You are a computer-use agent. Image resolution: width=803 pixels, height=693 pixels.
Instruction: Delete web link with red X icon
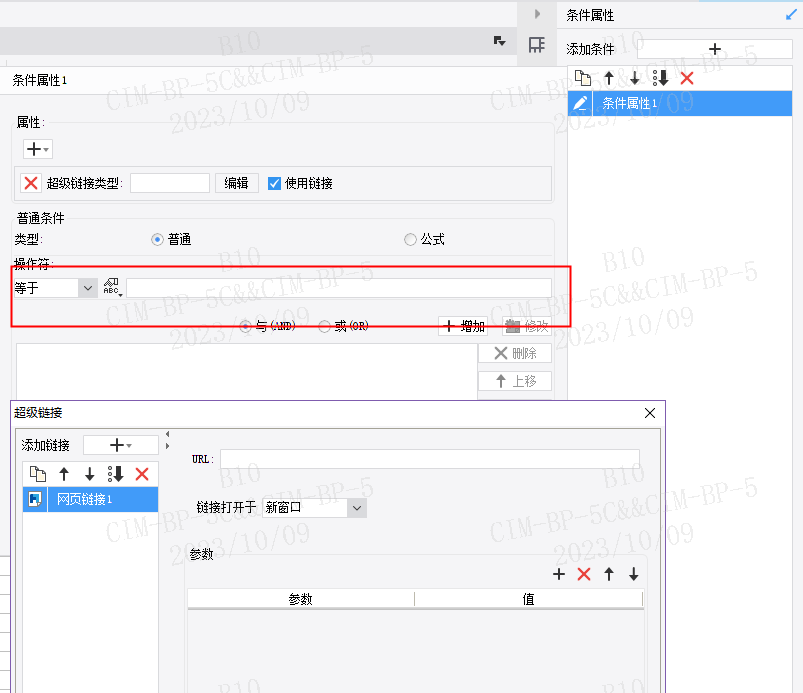[142, 474]
